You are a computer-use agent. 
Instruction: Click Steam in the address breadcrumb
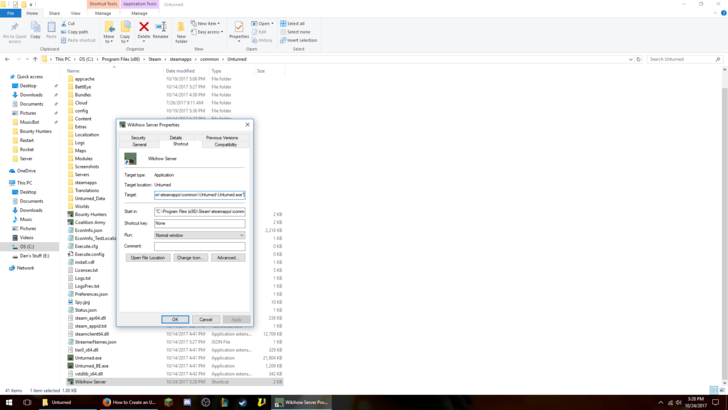point(155,59)
